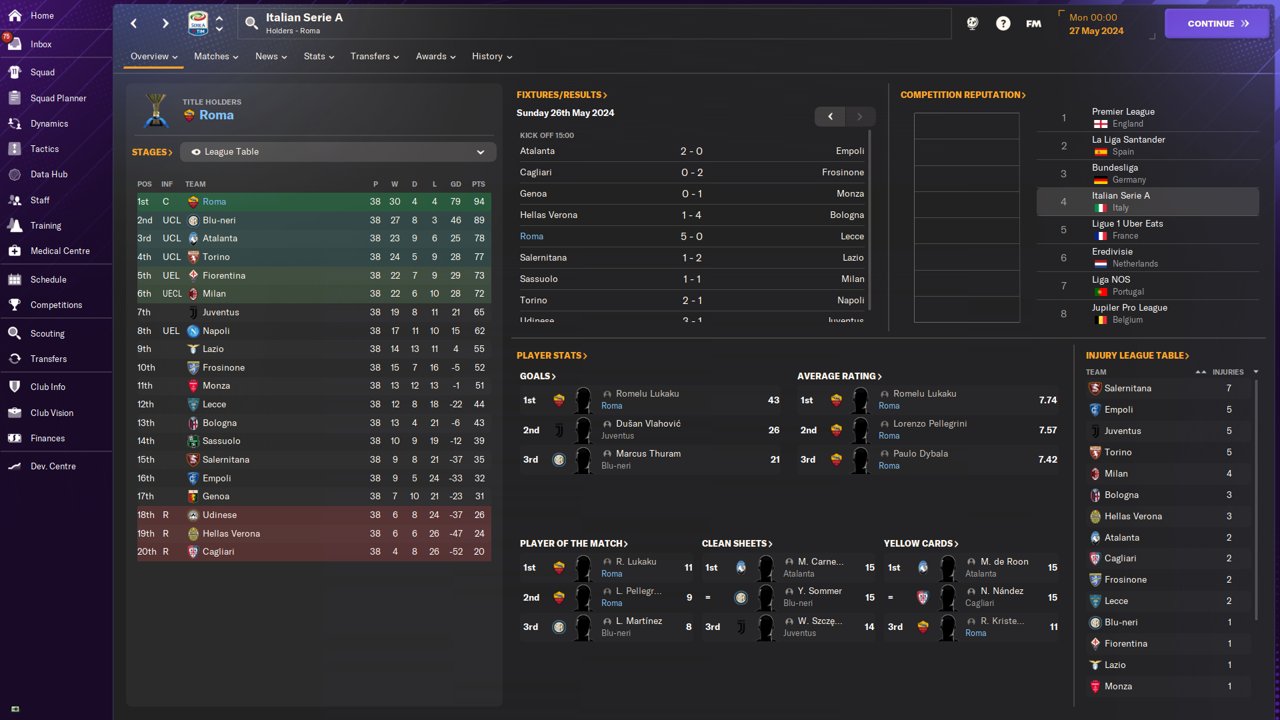Open the News tab menu
The width and height of the screenshot is (1280, 720).
click(x=271, y=56)
